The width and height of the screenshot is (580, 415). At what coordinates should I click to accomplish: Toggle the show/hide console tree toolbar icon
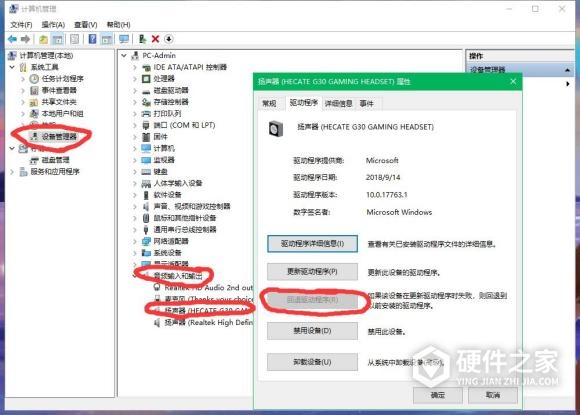[57, 39]
